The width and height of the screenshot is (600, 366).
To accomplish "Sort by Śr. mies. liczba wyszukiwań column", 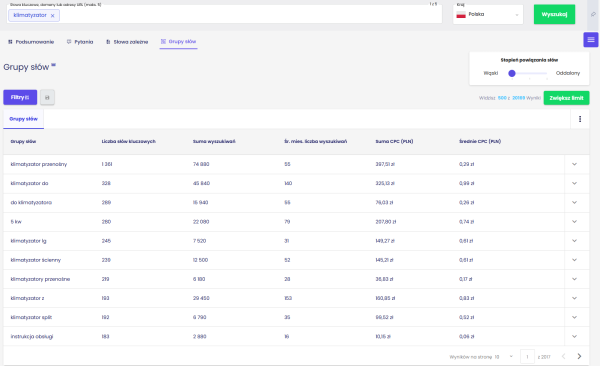I will click(315, 141).
